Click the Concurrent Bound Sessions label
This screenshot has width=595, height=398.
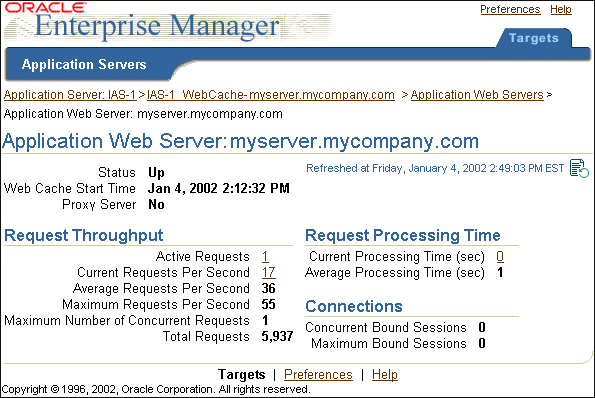(386, 327)
